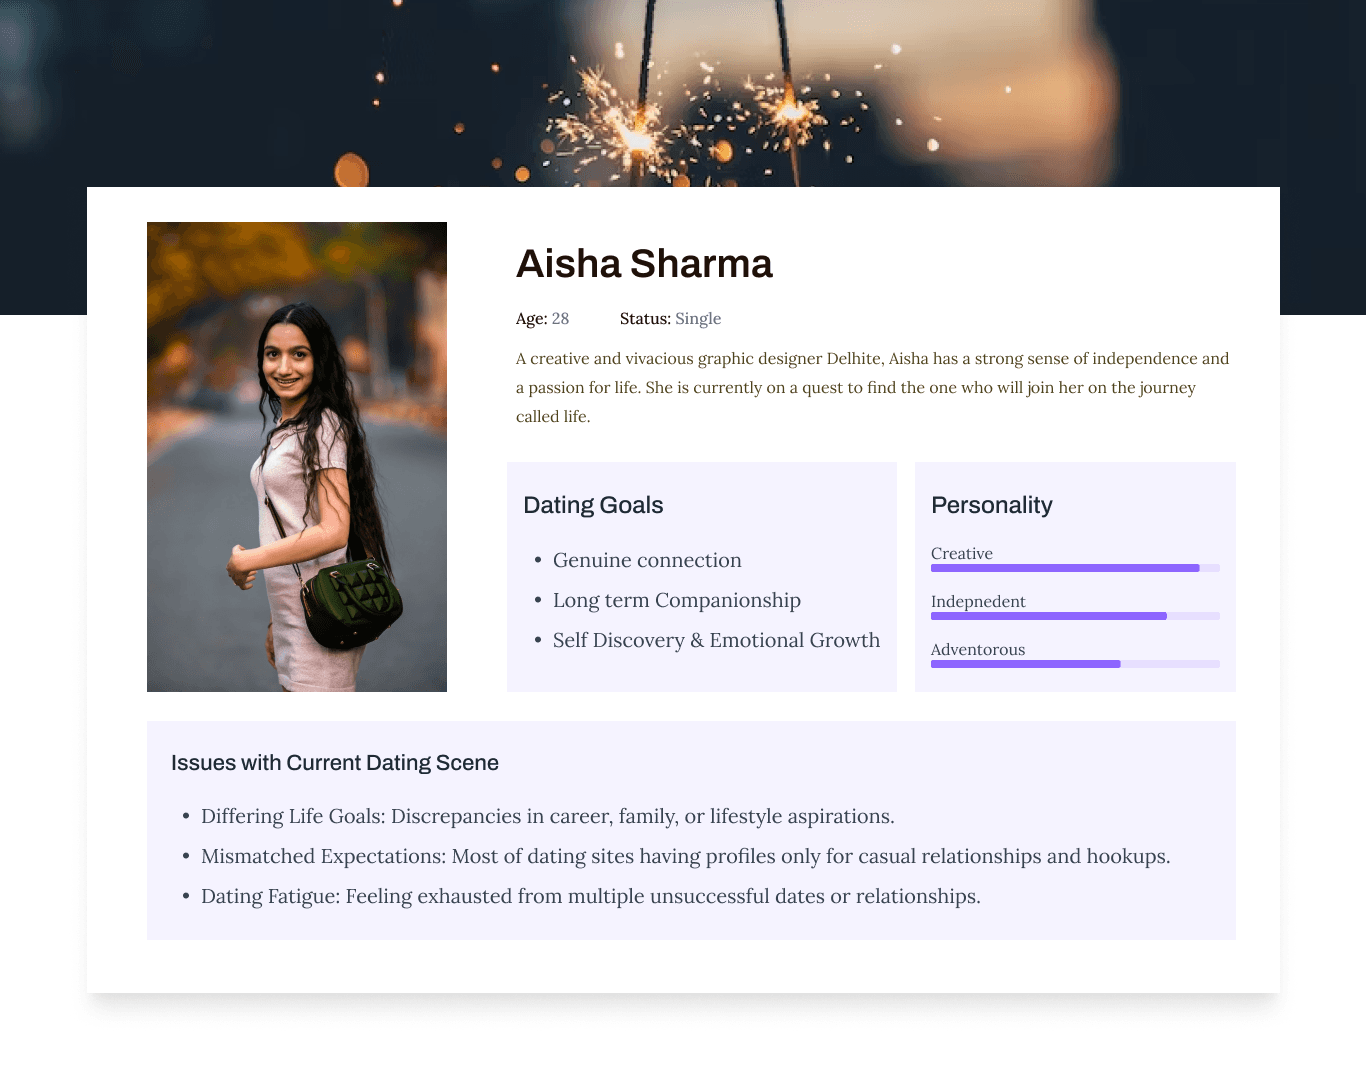1366x1071 pixels.
Task: Select the Mismatched Expectations issue
Action: 685,856
